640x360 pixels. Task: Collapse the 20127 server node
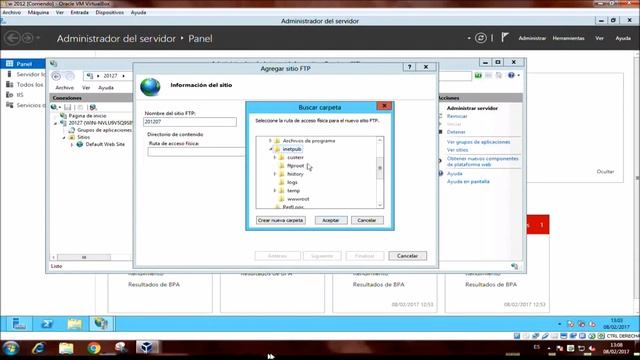point(56,123)
